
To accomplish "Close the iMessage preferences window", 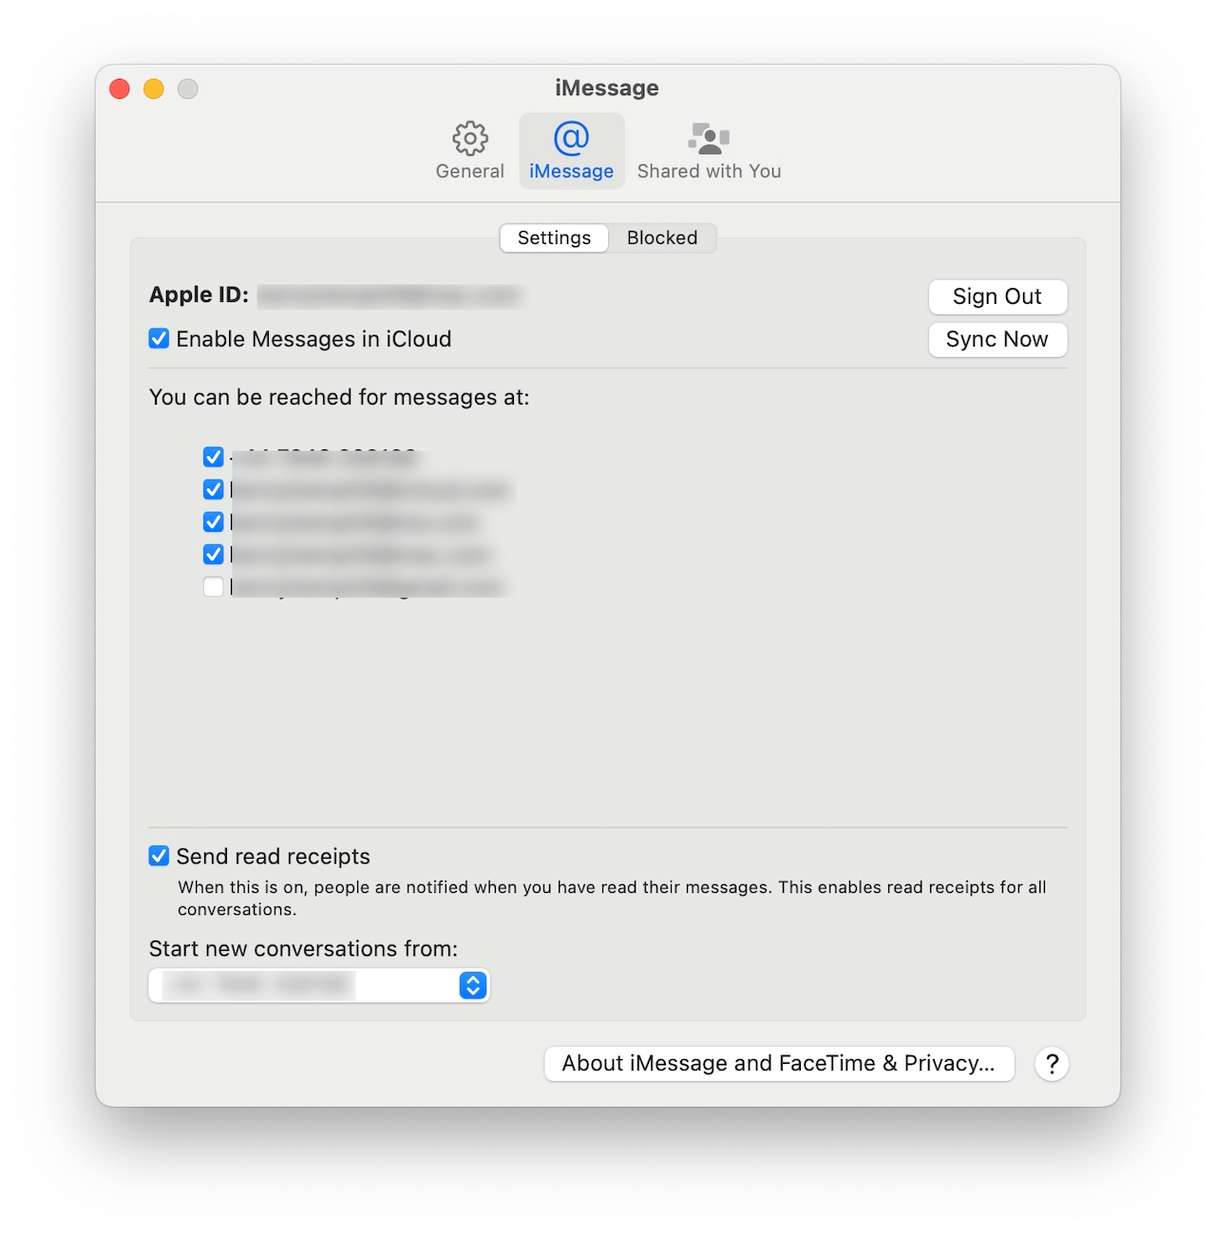I will [x=120, y=89].
